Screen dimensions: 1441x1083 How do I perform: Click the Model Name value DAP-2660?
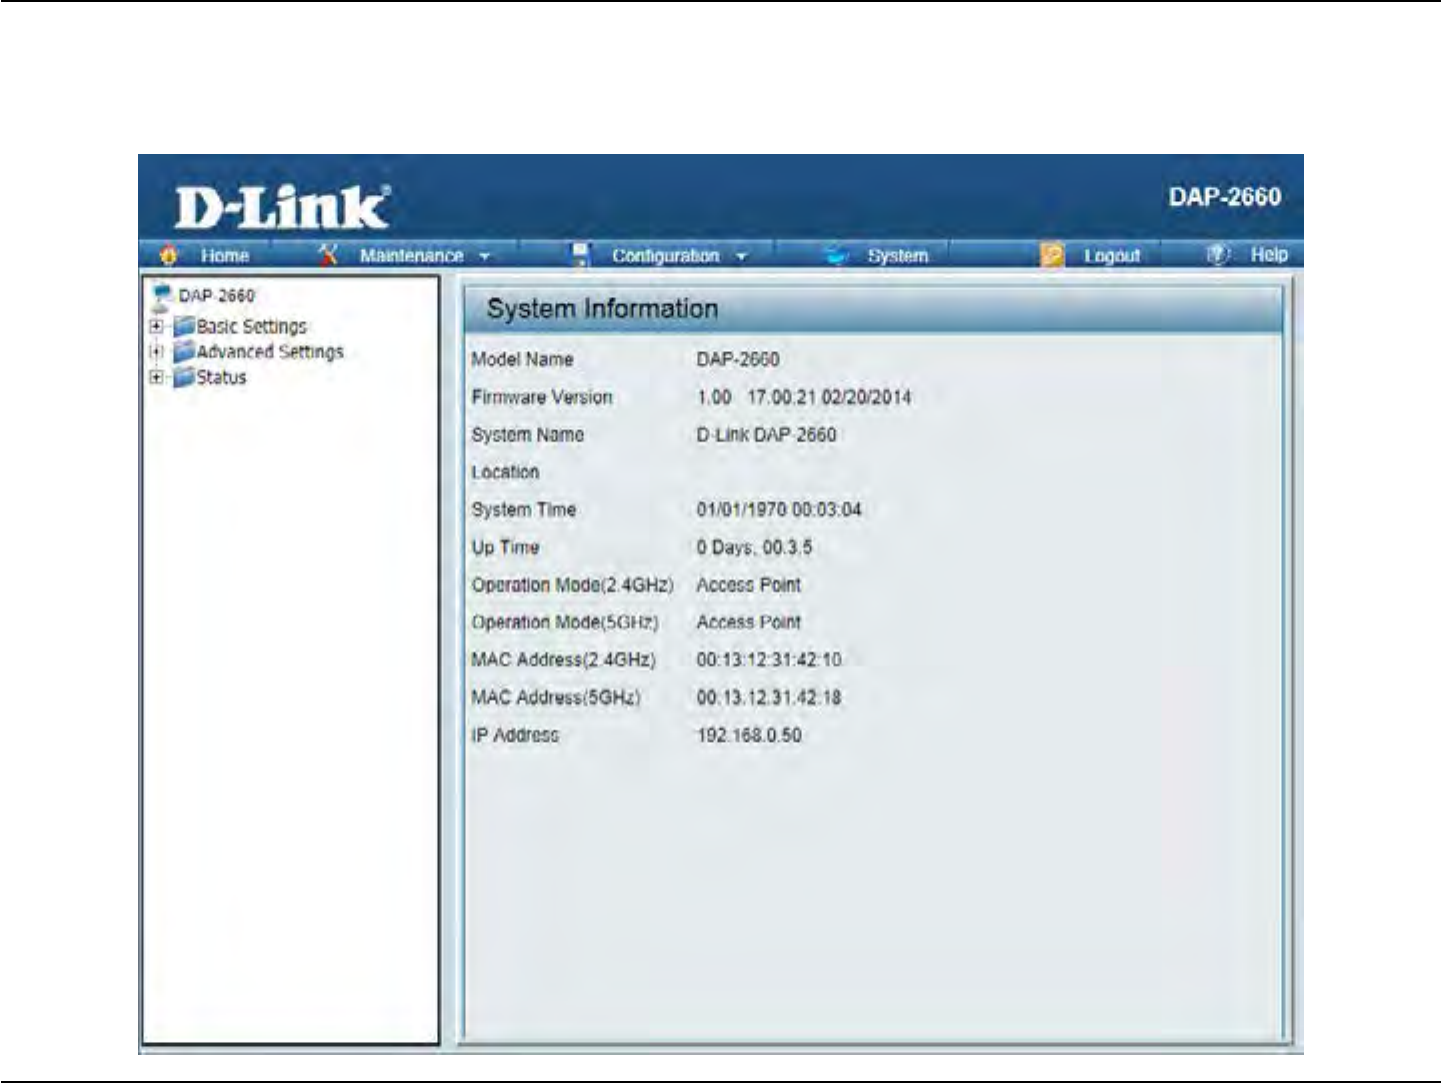click(738, 359)
